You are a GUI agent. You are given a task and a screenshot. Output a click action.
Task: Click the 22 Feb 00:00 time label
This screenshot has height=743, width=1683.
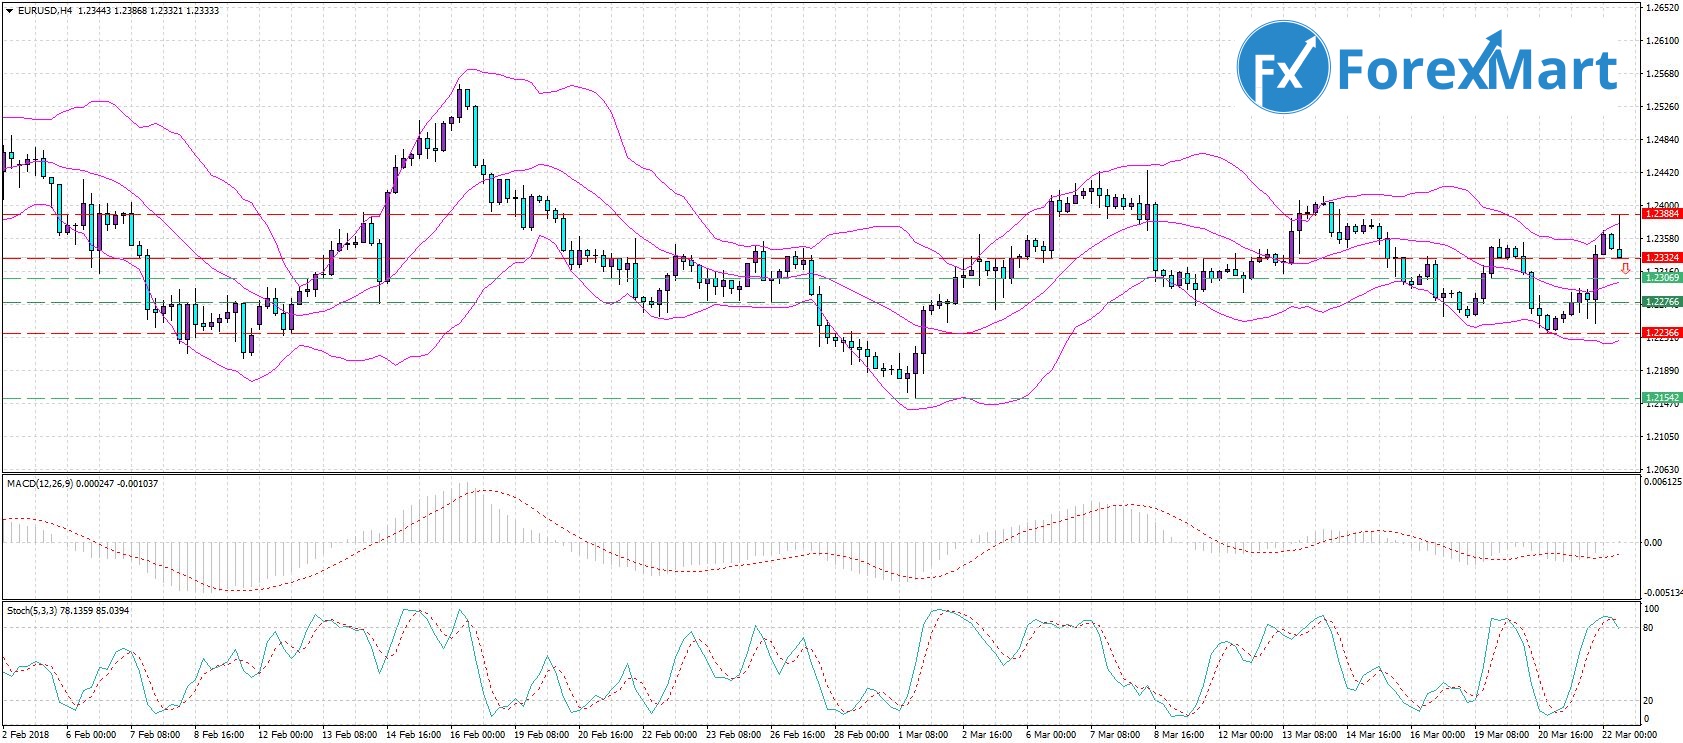point(670,735)
